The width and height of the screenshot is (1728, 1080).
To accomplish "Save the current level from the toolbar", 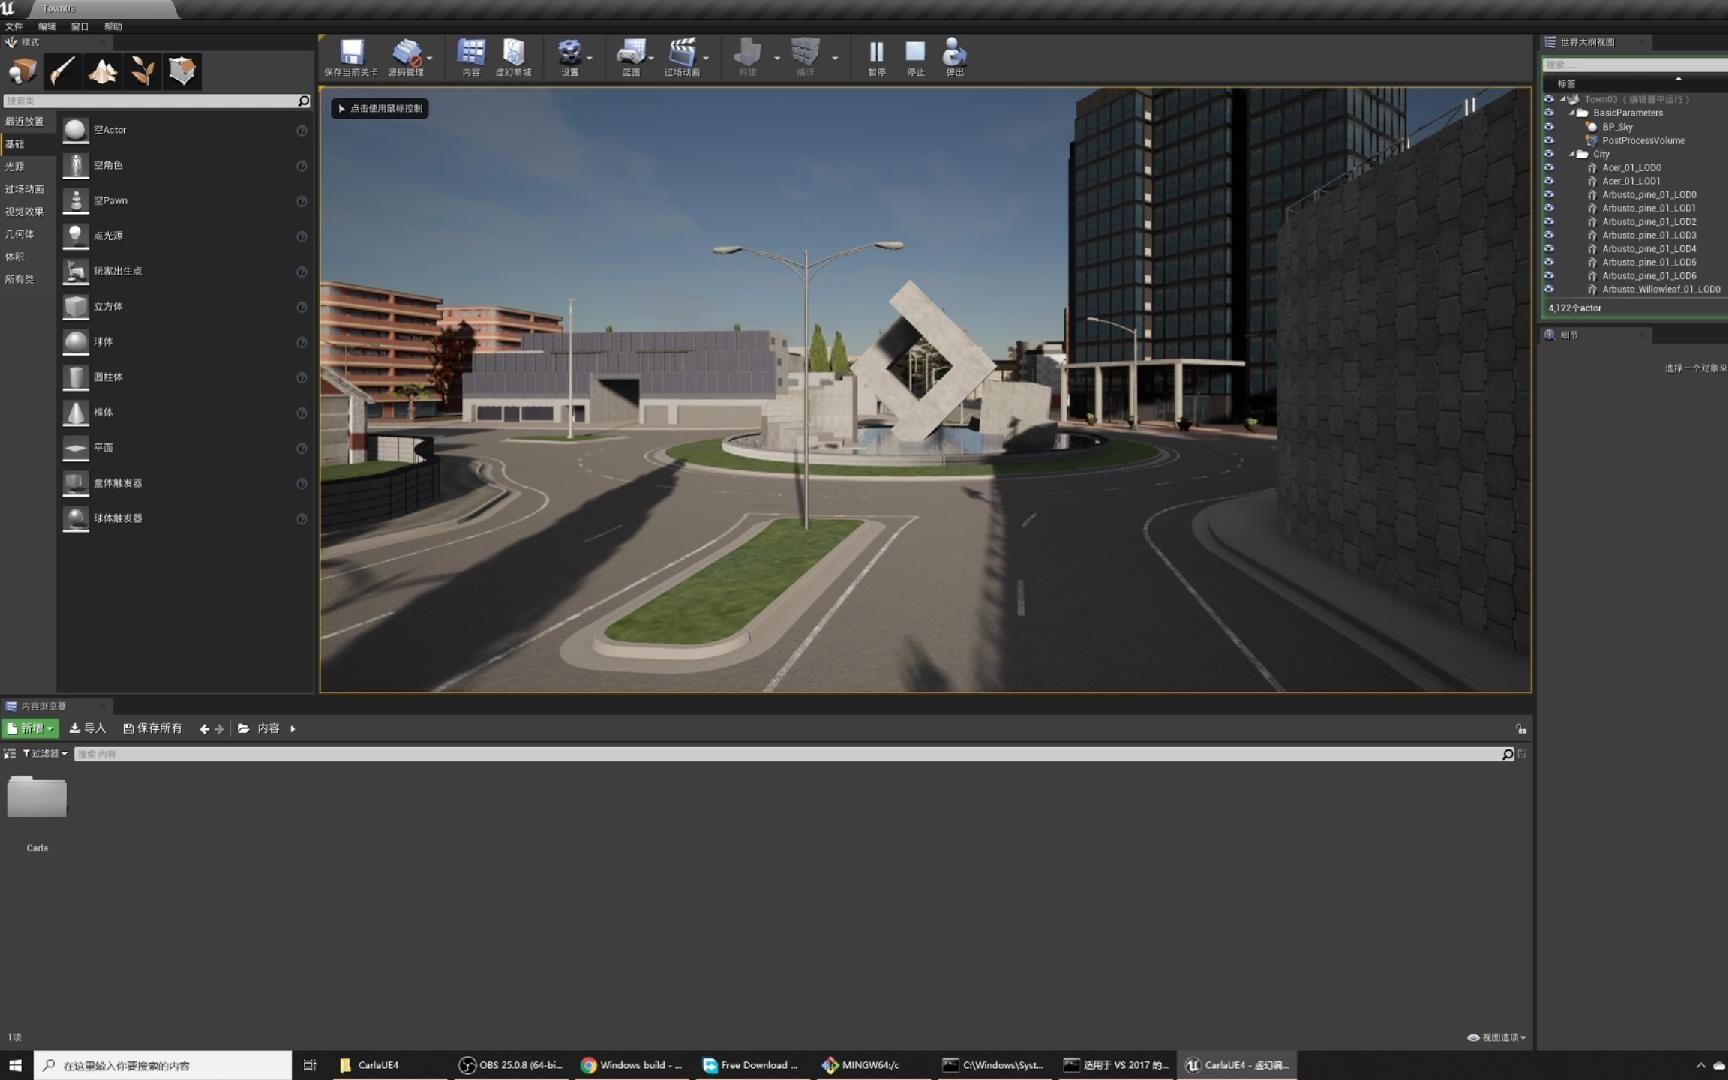I will pyautogui.click(x=351, y=56).
